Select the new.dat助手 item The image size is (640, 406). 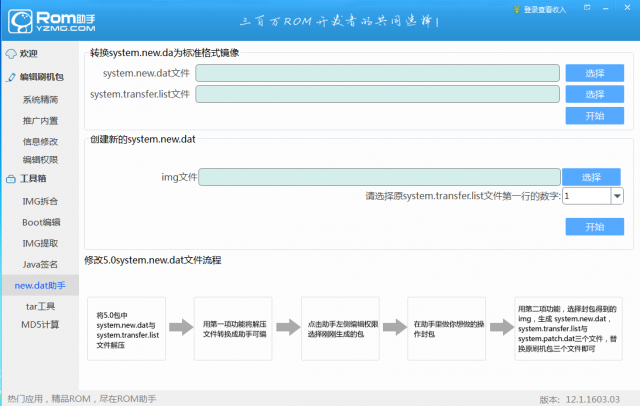point(40,285)
